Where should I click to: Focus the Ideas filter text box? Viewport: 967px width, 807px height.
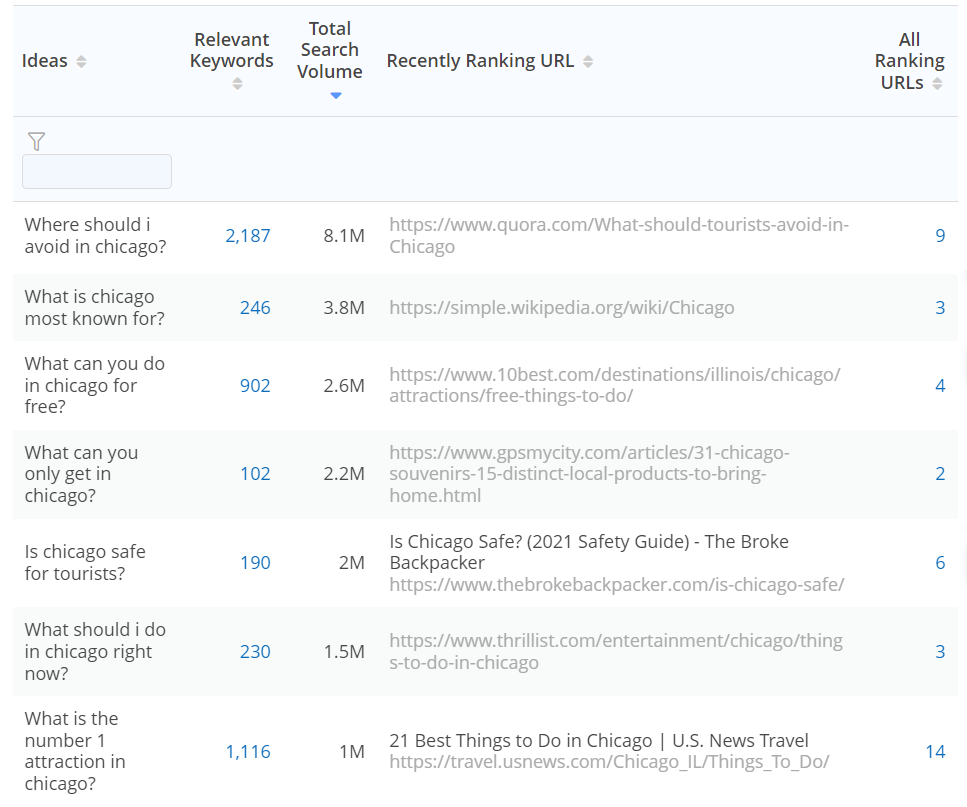coord(97,171)
